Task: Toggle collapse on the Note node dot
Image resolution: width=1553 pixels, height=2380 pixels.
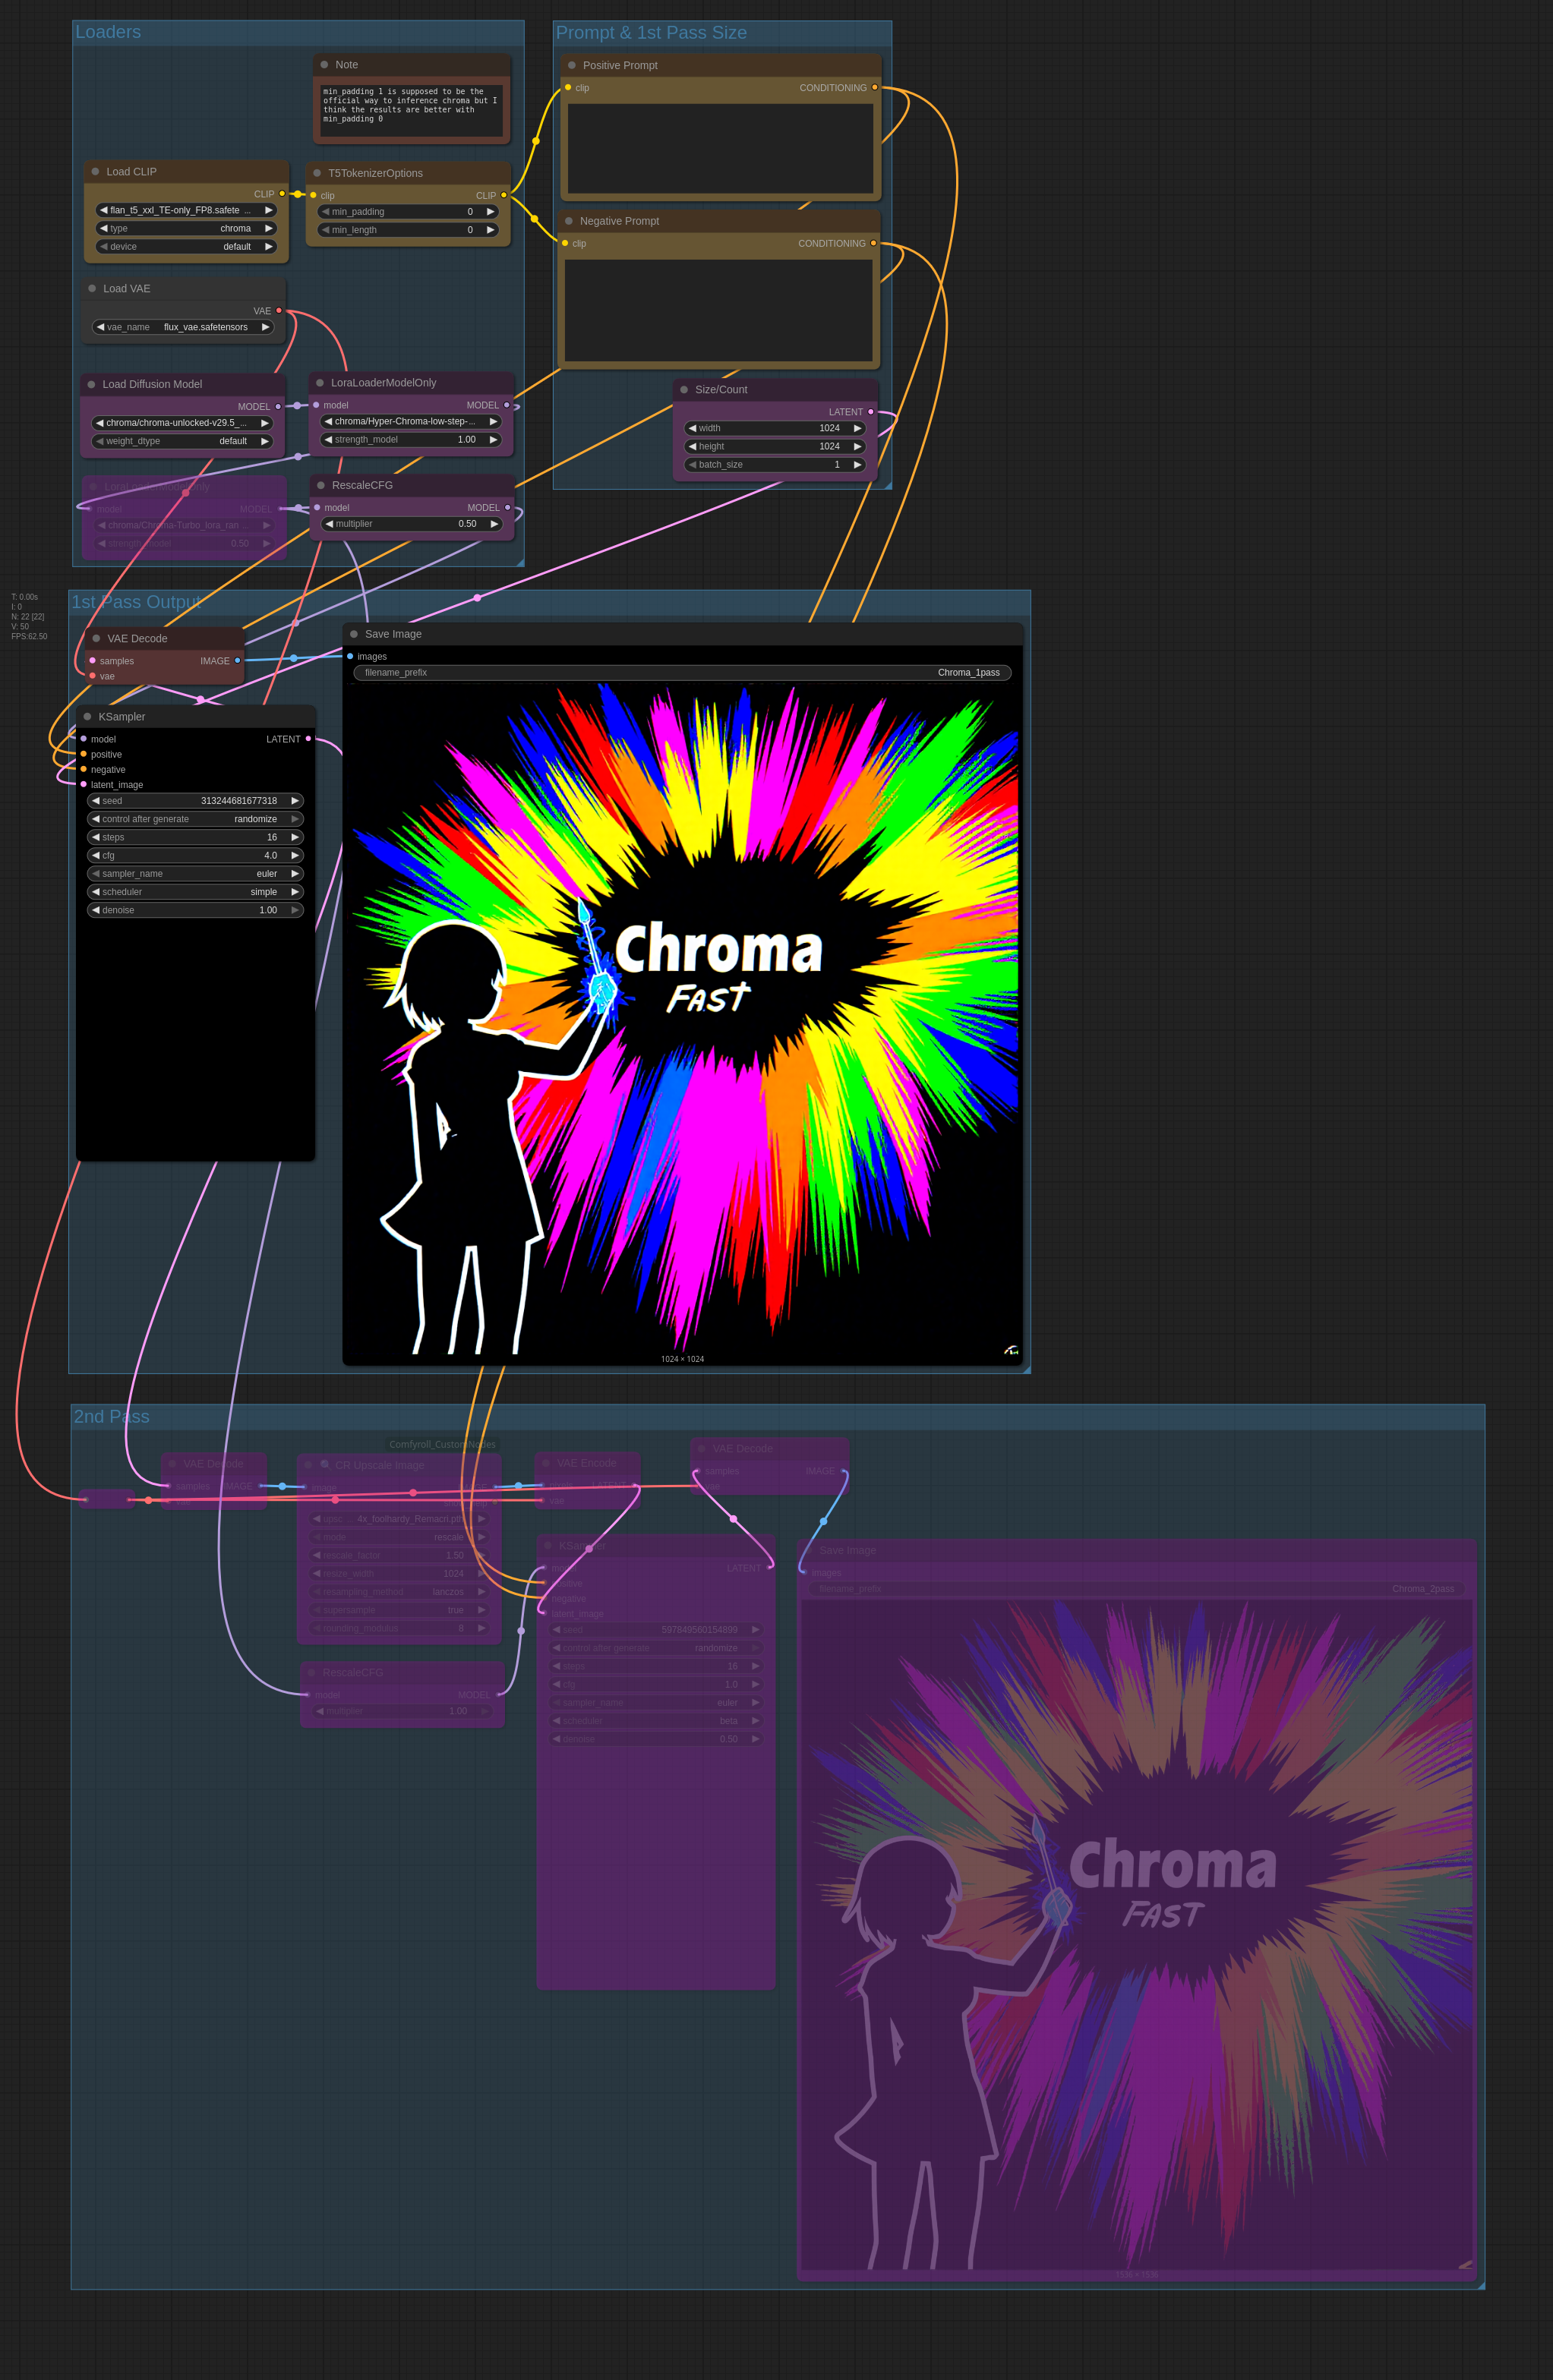Action: pos(324,65)
